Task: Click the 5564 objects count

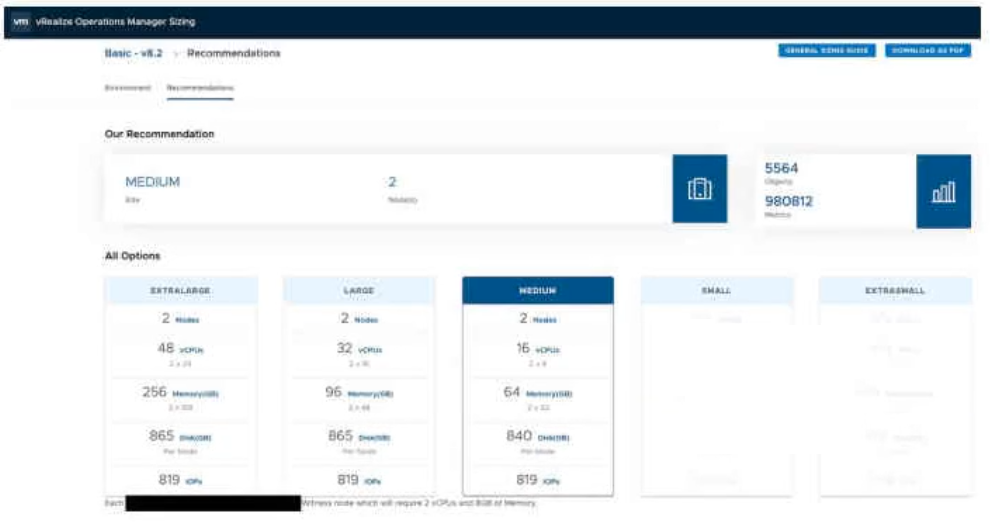Action: tap(781, 169)
